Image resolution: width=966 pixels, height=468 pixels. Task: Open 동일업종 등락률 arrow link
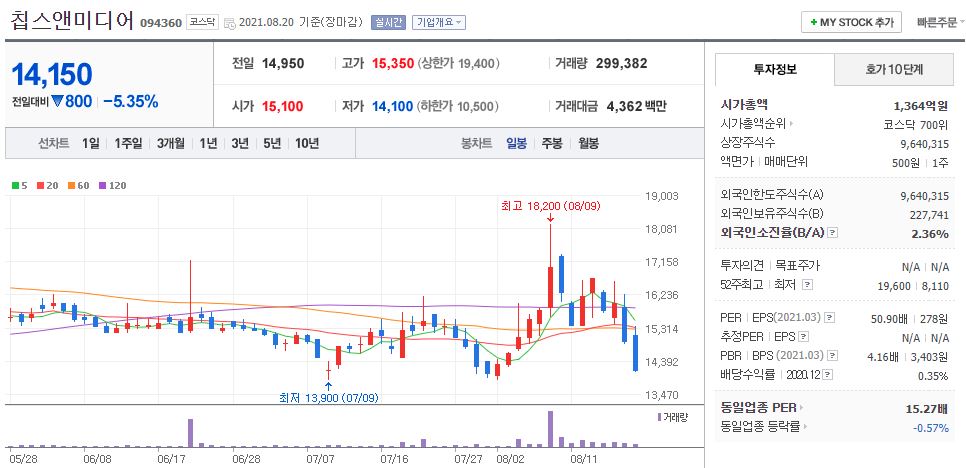tap(805, 427)
